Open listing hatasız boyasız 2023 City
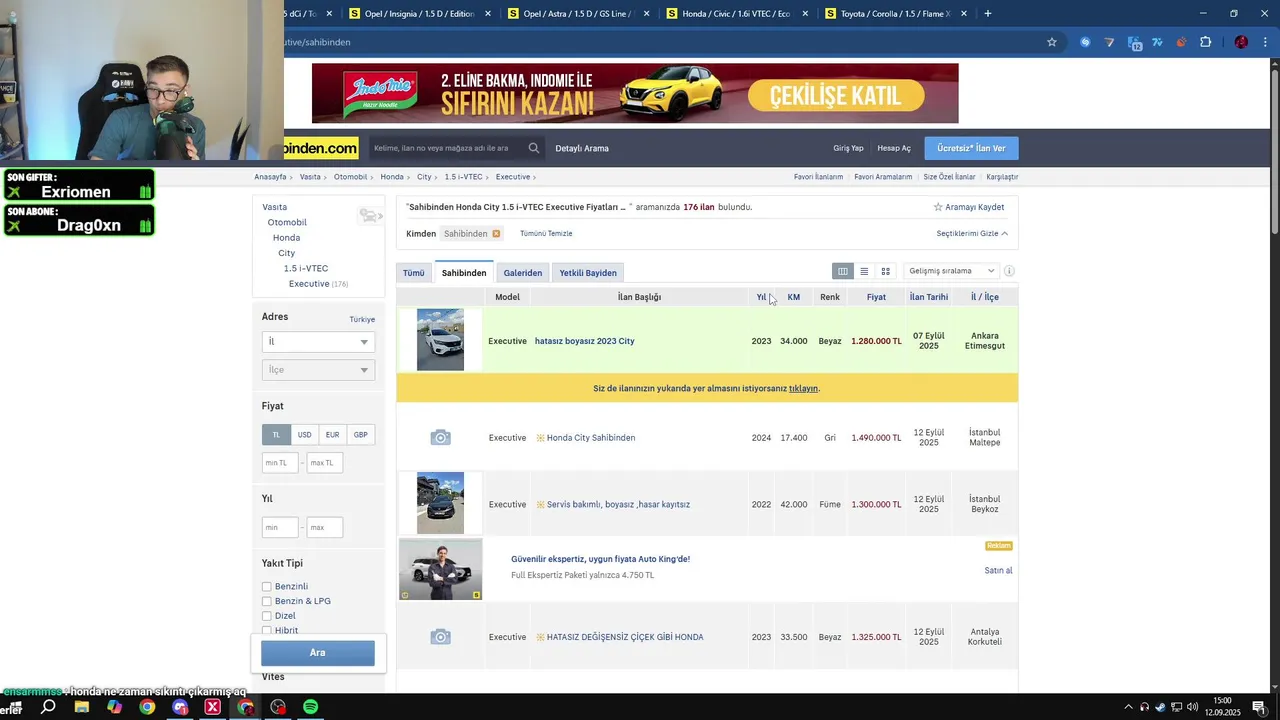Image resolution: width=1280 pixels, height=720 pixels. coord(585,341)
